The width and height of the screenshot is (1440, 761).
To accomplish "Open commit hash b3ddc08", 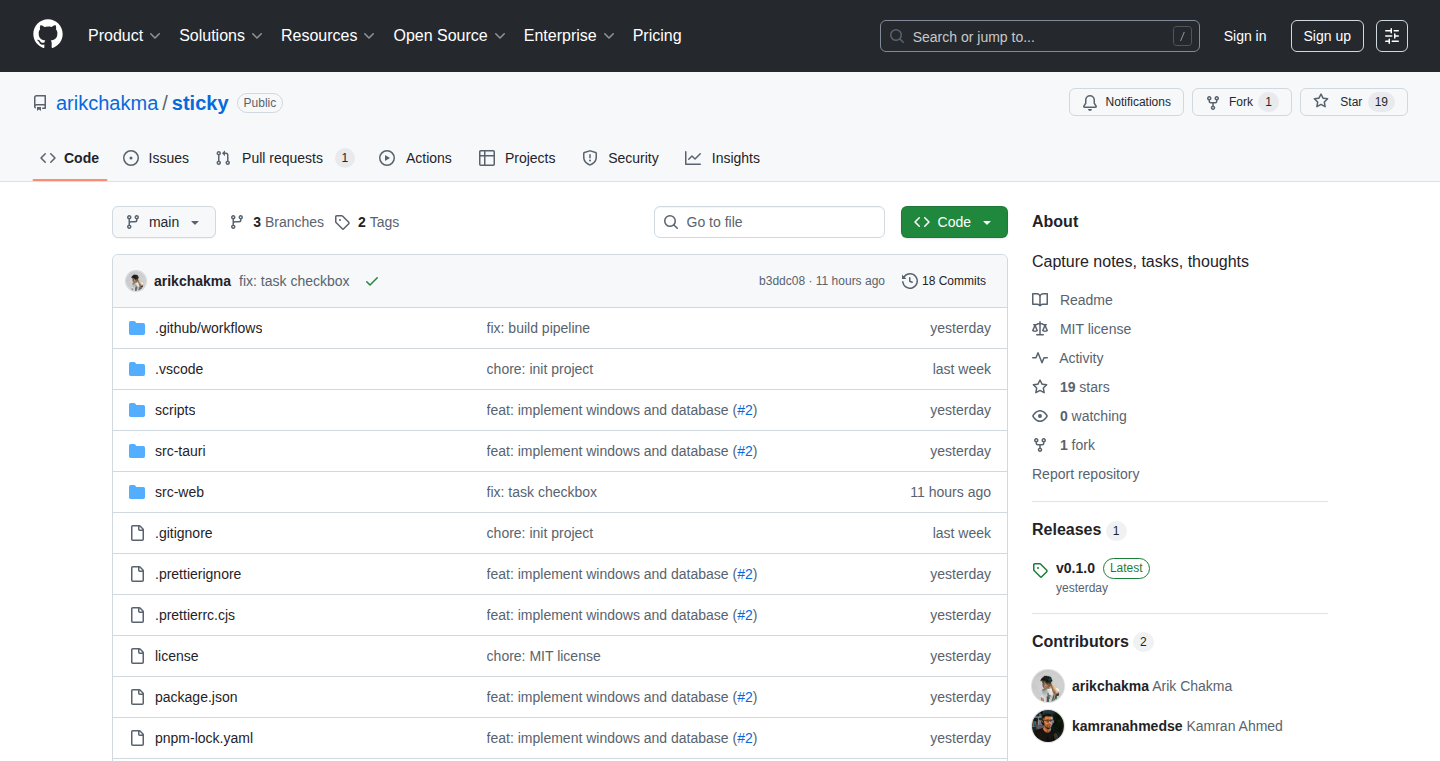I will click(x=782, y=281).
